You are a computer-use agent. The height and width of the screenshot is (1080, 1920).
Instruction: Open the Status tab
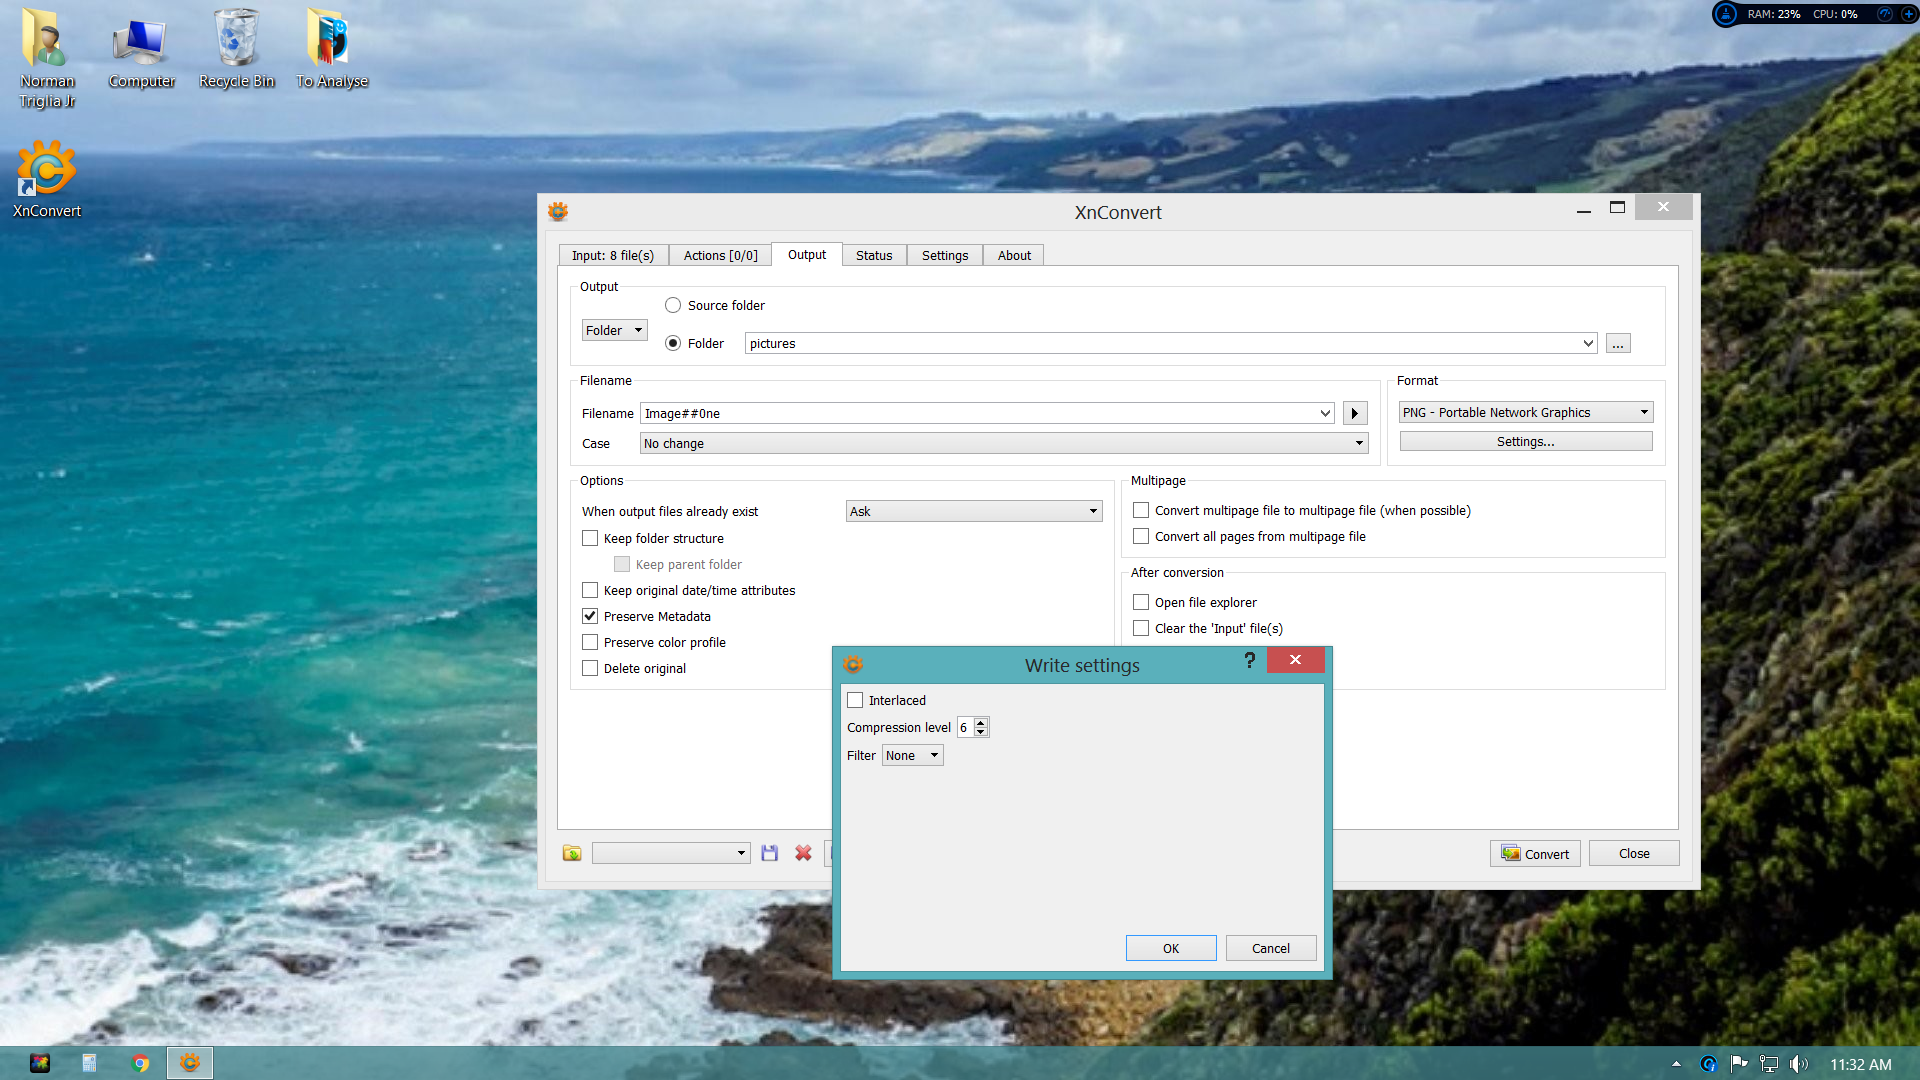pos(873,255)
